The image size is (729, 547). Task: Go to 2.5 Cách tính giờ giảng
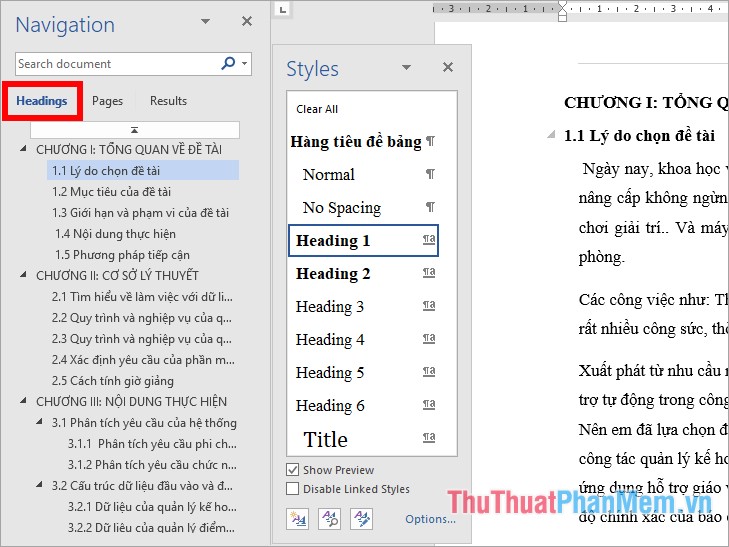113,381
